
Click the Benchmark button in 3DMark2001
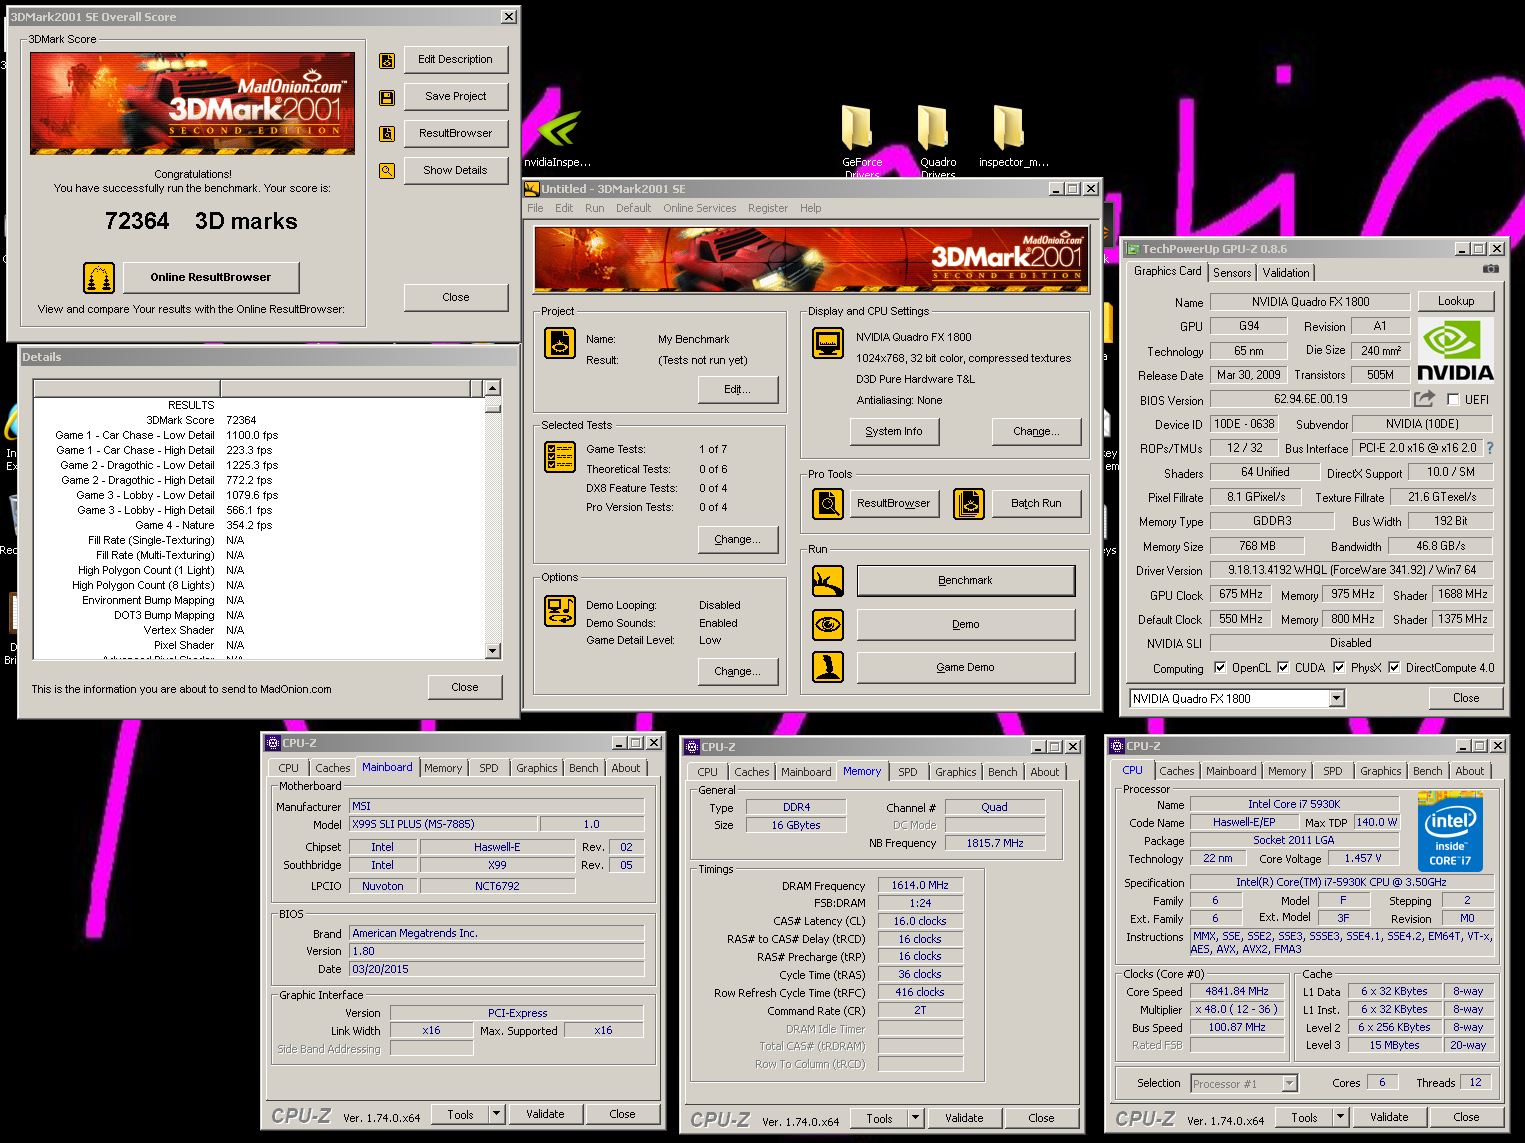[x=965, y=580]
